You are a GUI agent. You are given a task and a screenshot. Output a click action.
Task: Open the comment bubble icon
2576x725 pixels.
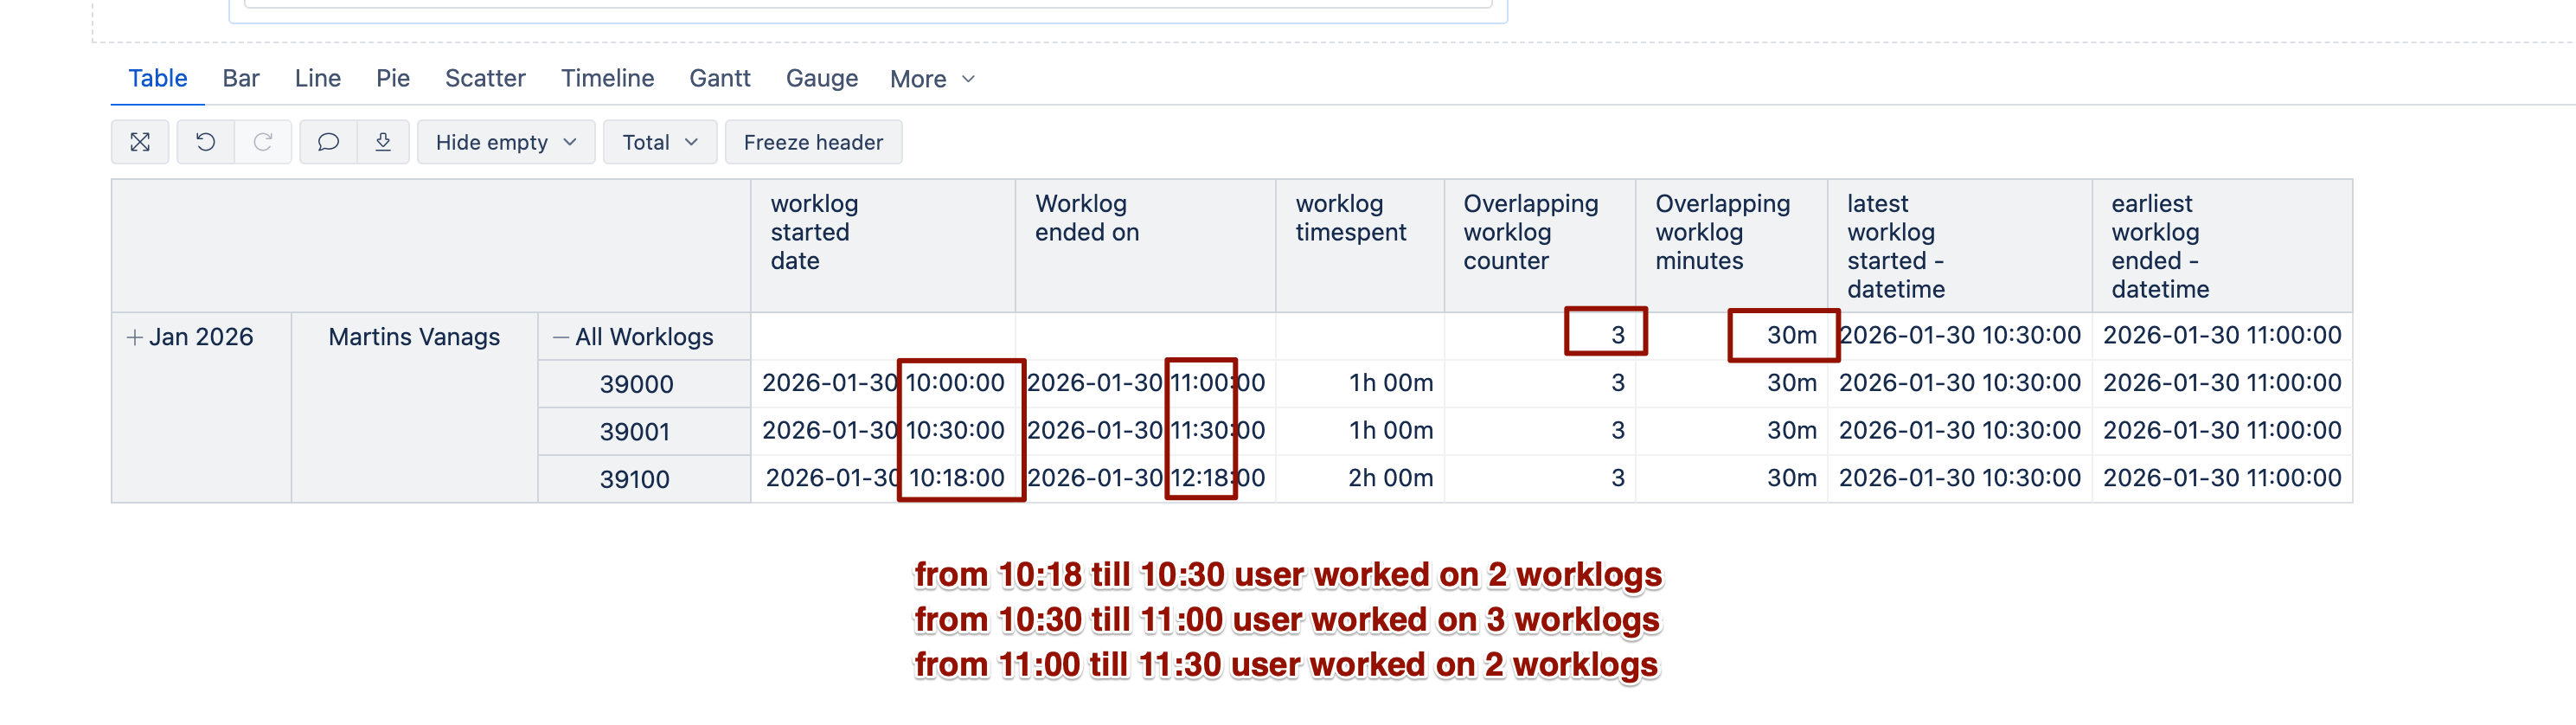pyautogui.click(x=328, y=142)
